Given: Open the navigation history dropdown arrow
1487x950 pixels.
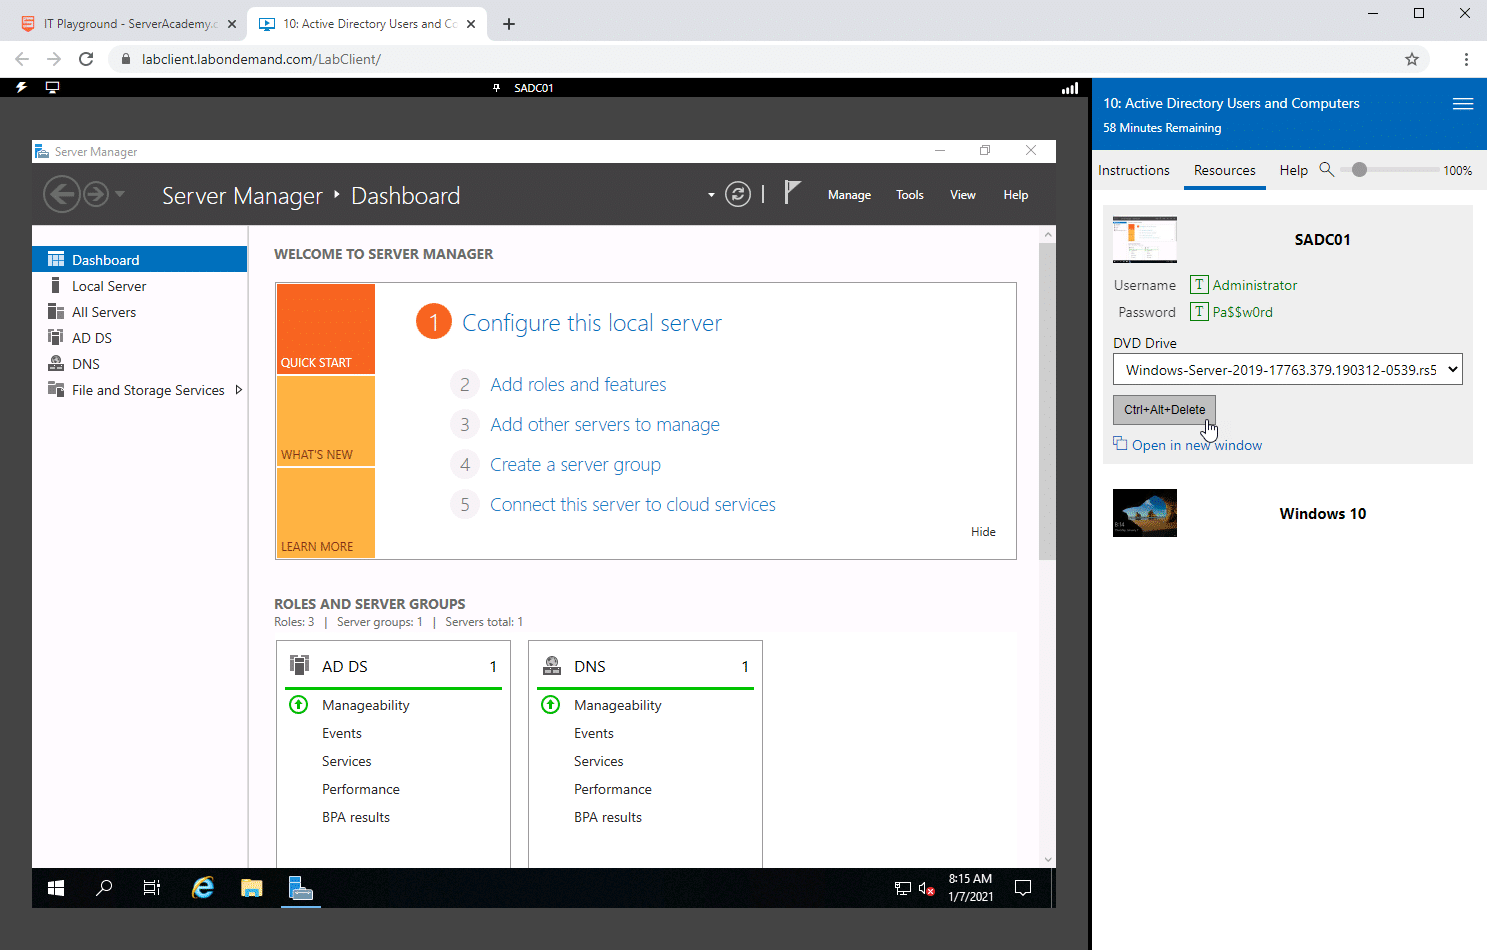Looking at the screenshot, I should [120, 194].
